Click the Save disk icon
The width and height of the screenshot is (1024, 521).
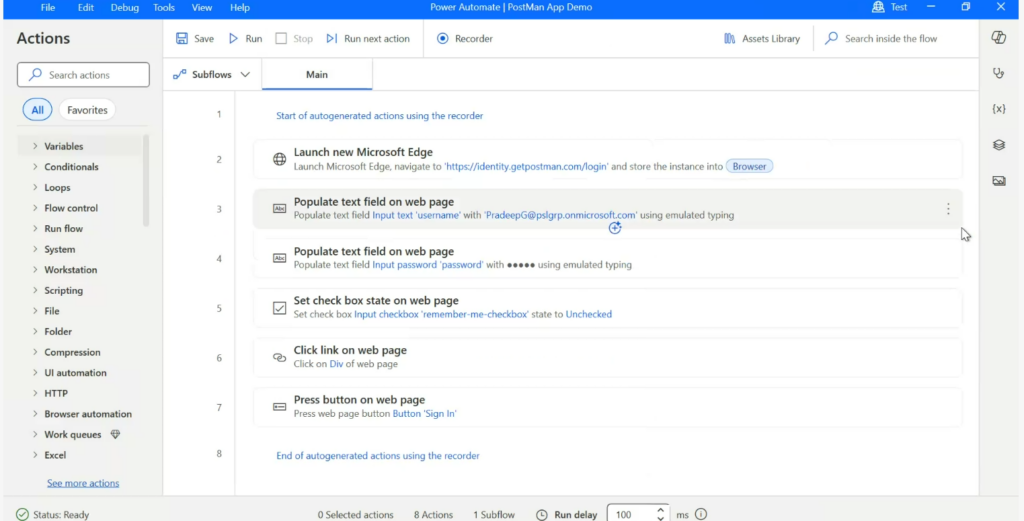pyautogui.click(x=182, y=39)
